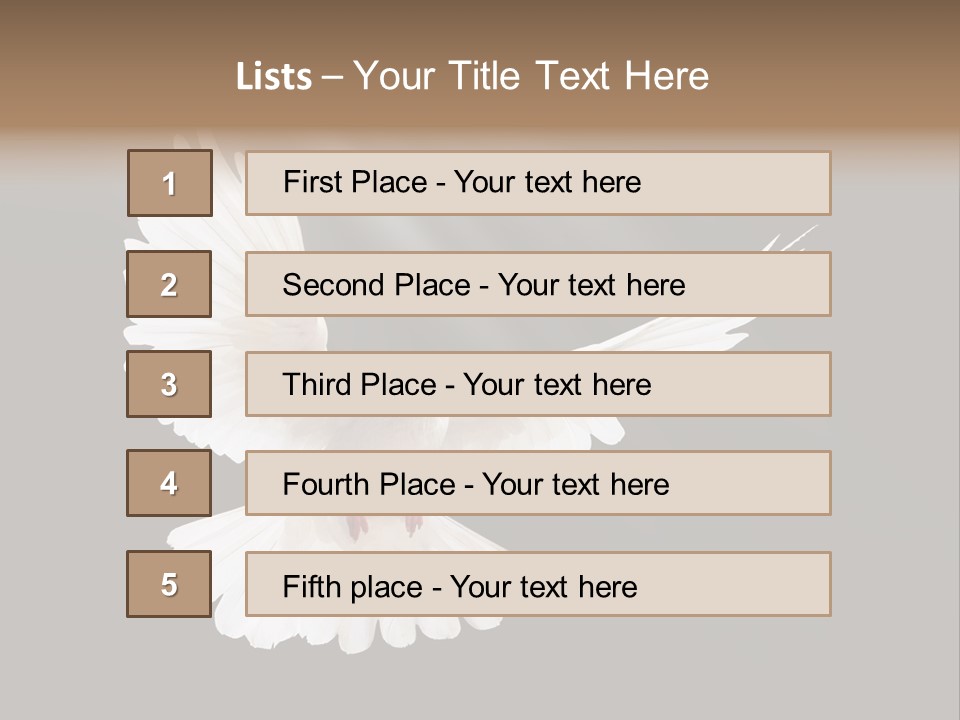Select the number 4 box
This screenshot has height=720, width=960.
point(169,483)
